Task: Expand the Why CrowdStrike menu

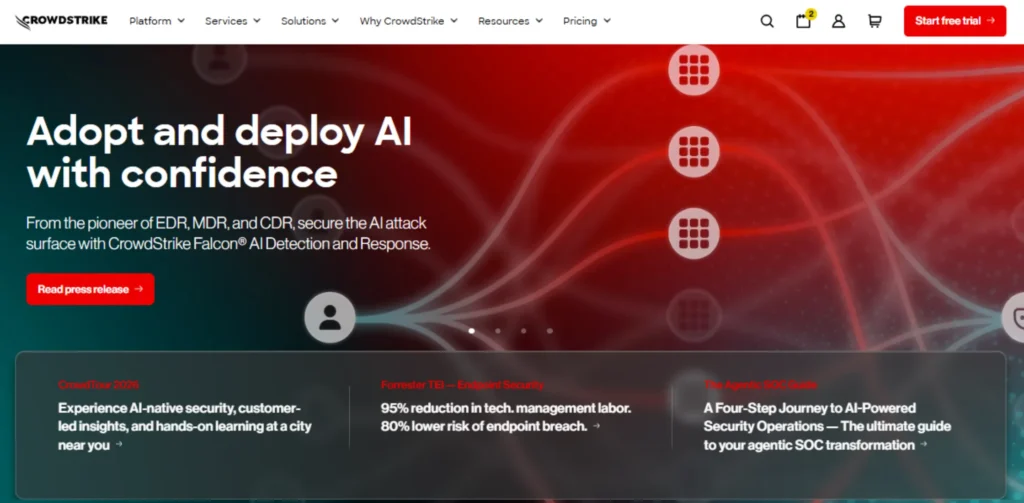Action: point(408,21)
